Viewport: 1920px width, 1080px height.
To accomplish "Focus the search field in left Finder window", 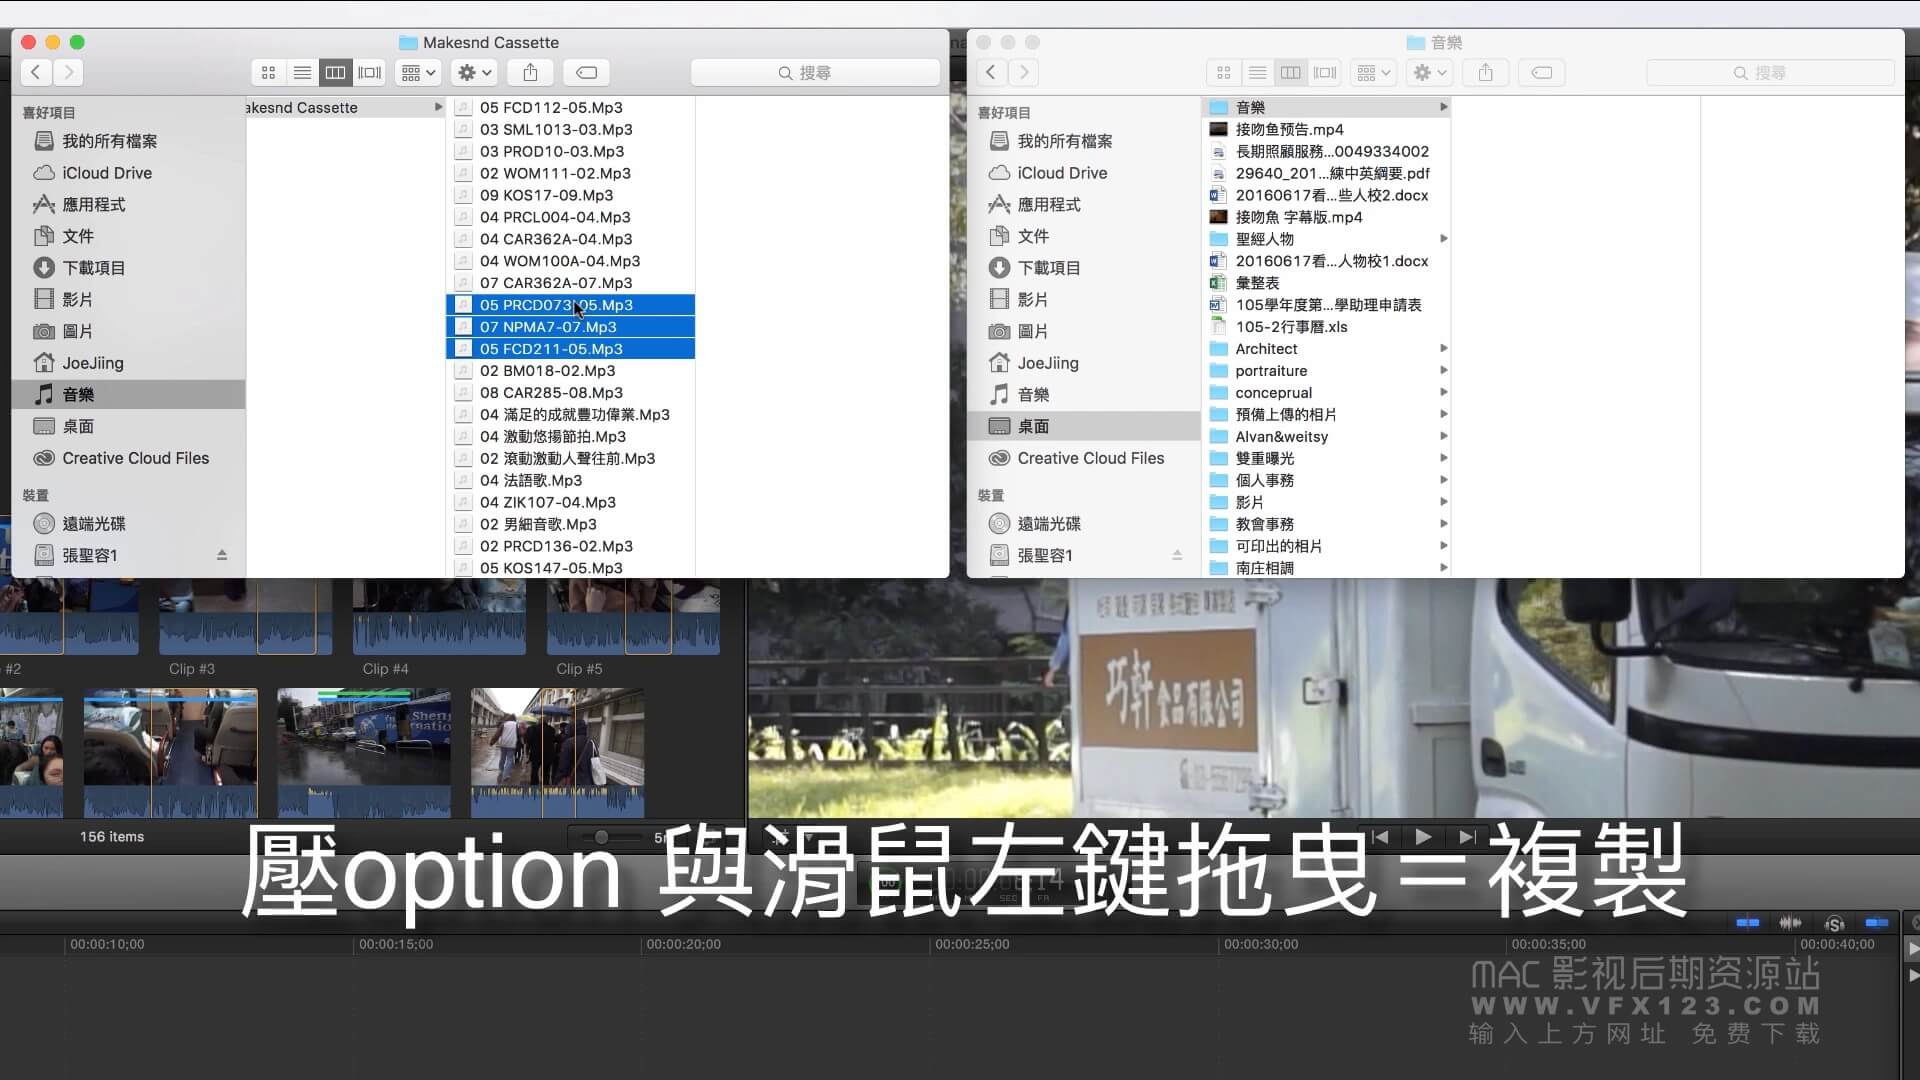I will (x=815, y=72).
